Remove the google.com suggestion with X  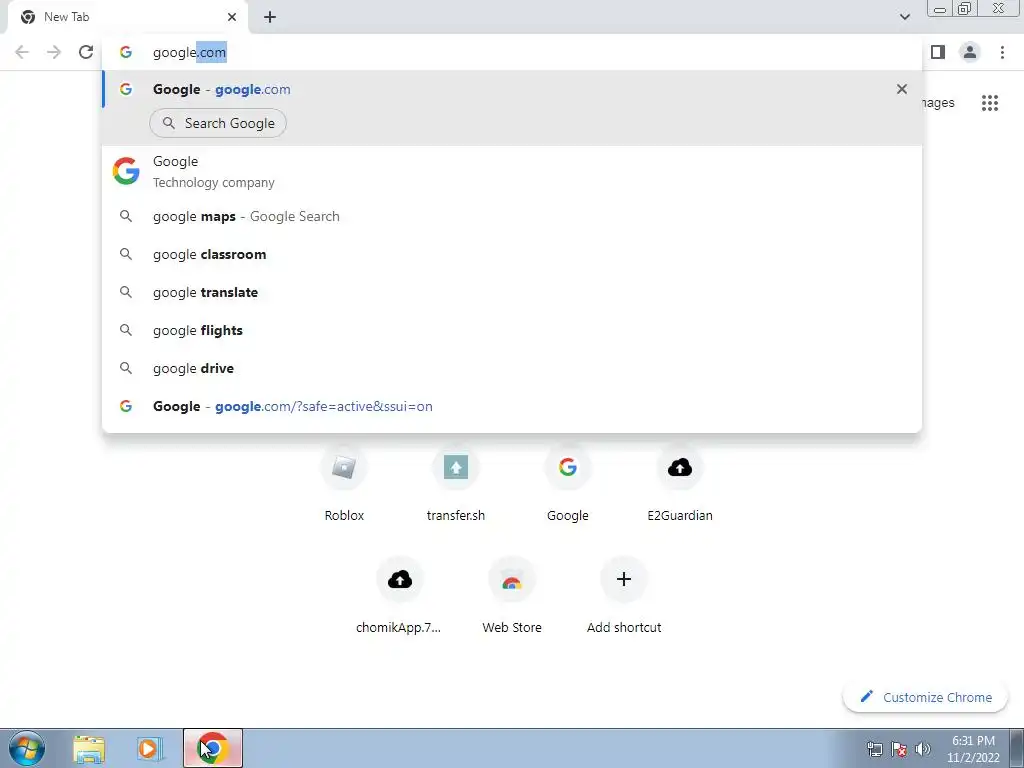902,89
